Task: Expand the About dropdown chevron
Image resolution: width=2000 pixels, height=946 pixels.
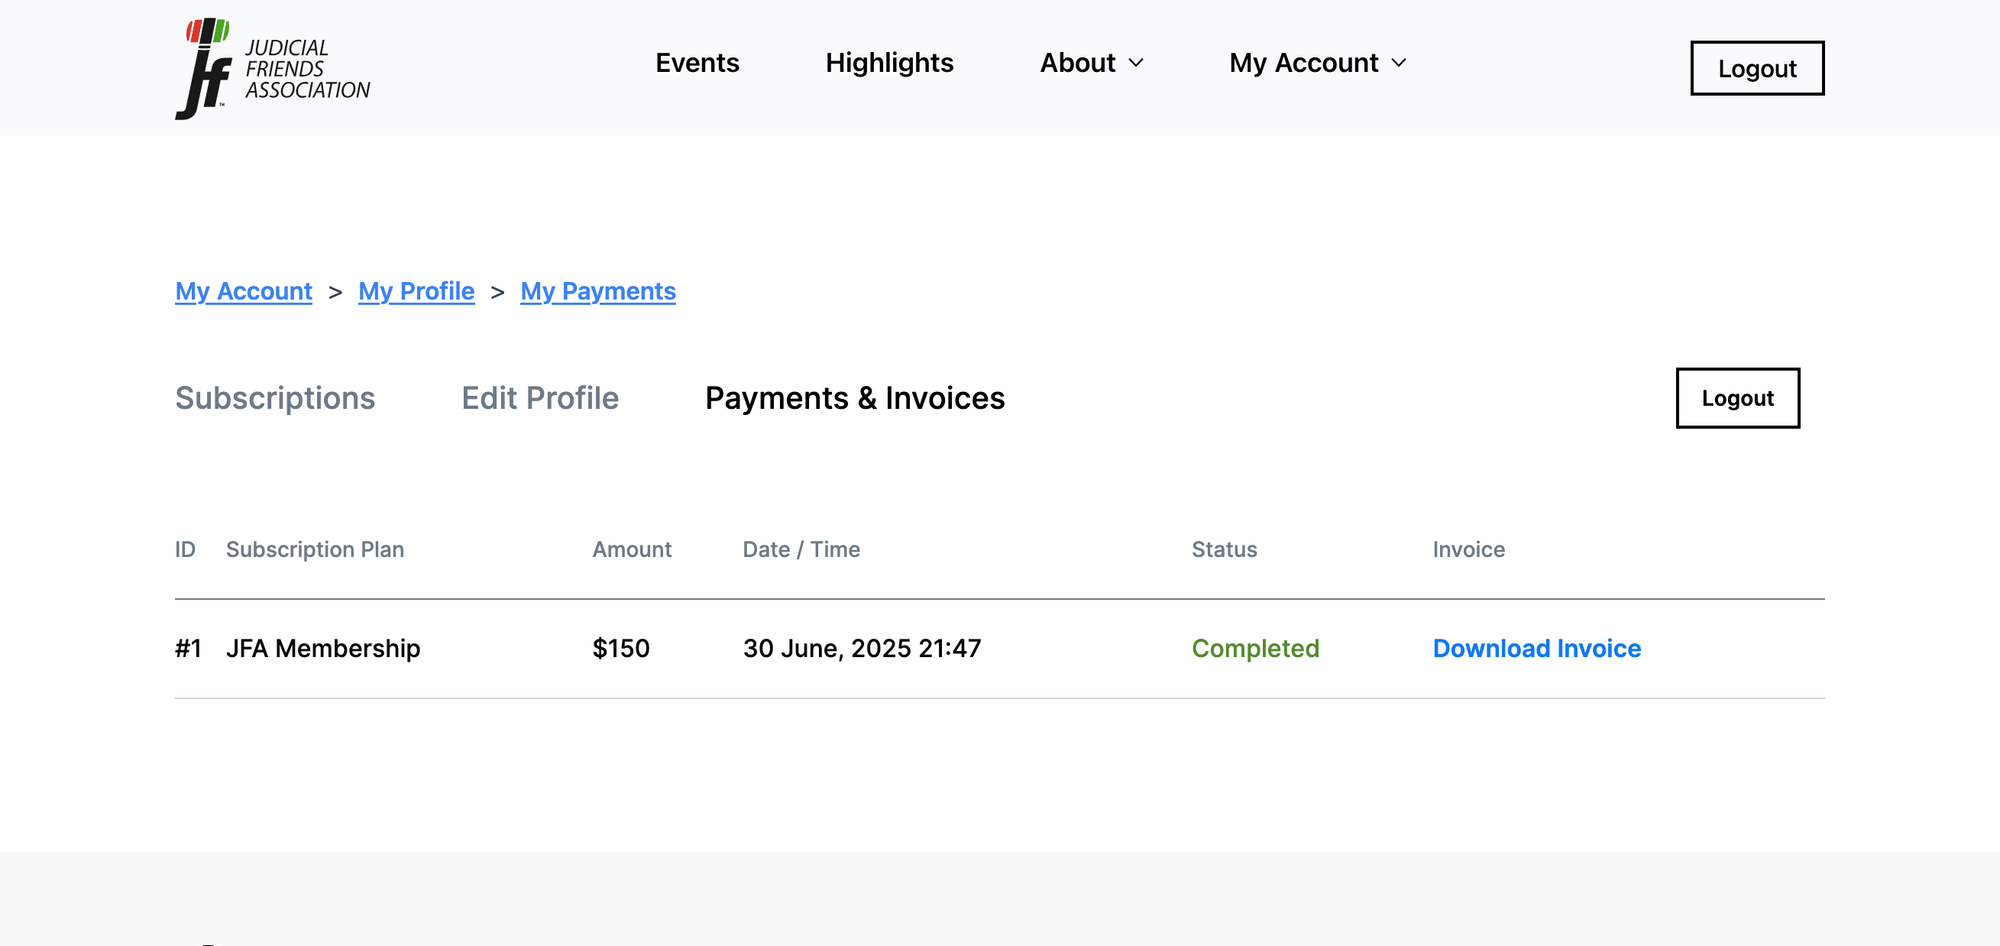Action: coord(1136,63)
